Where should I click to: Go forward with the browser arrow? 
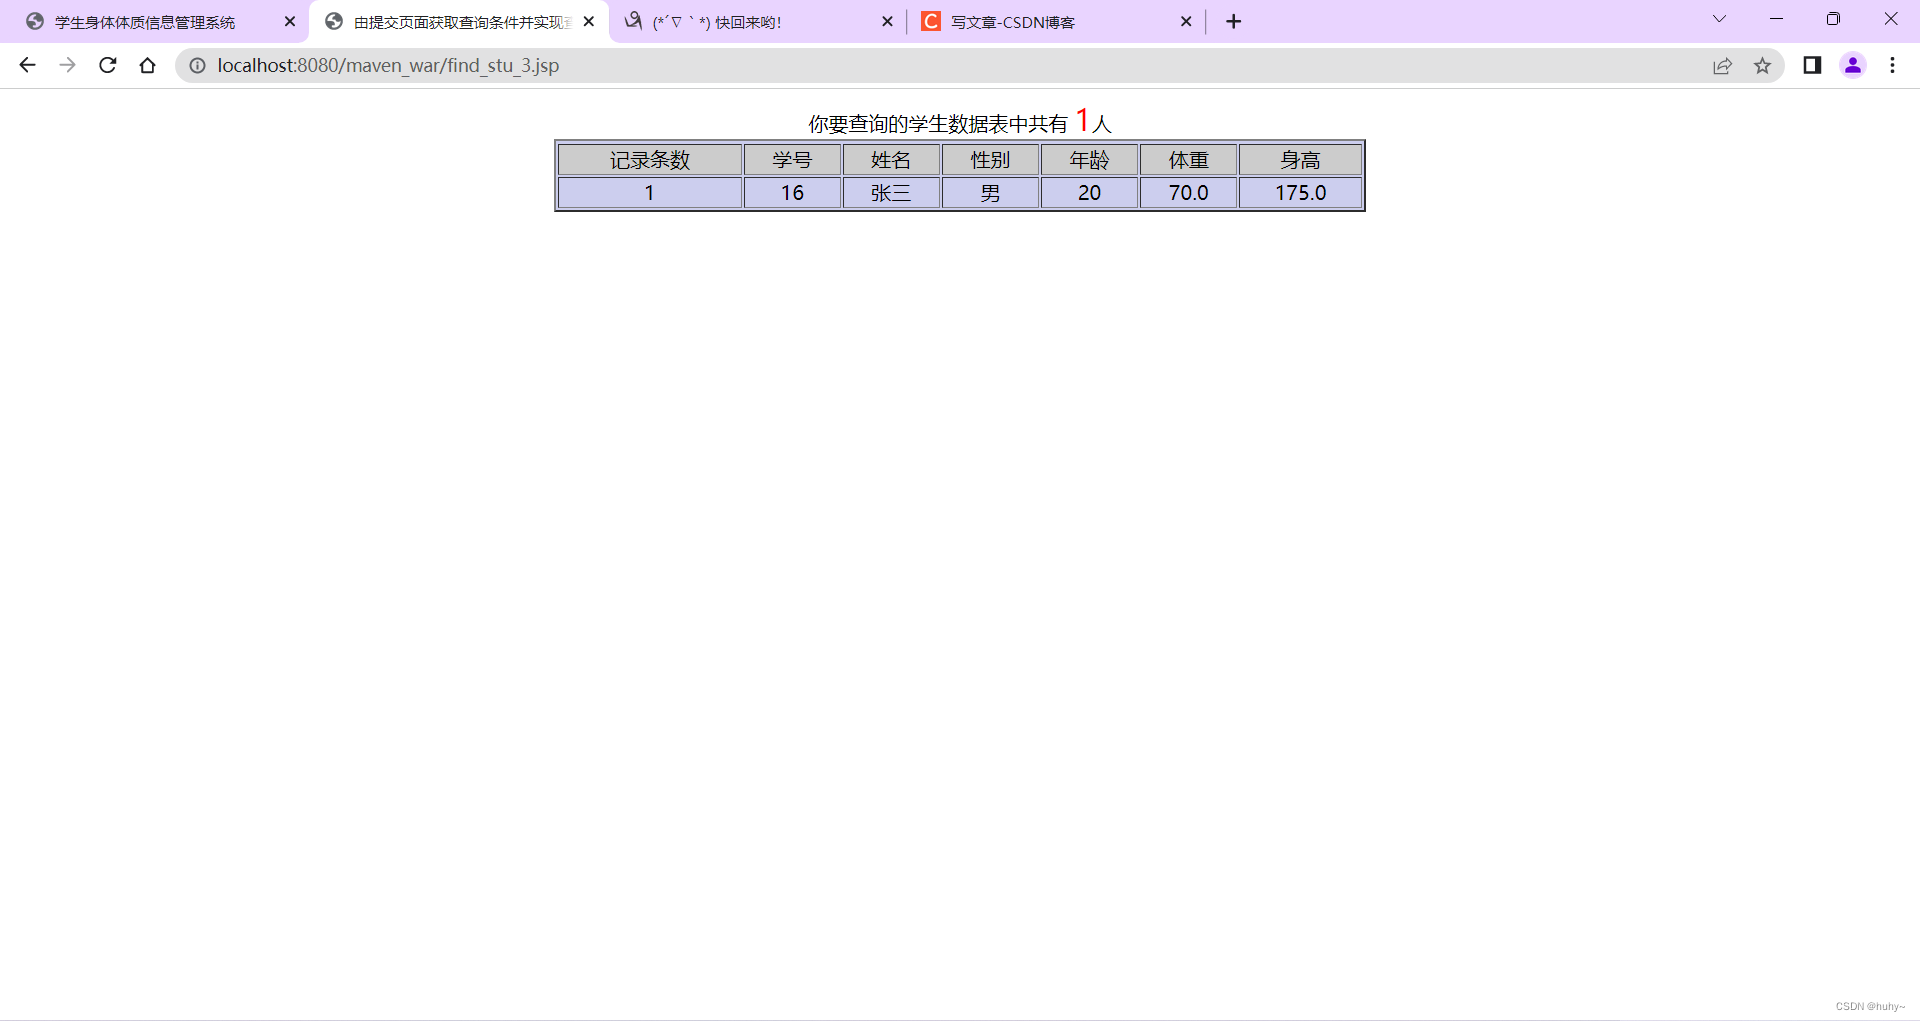click(67, 65)
